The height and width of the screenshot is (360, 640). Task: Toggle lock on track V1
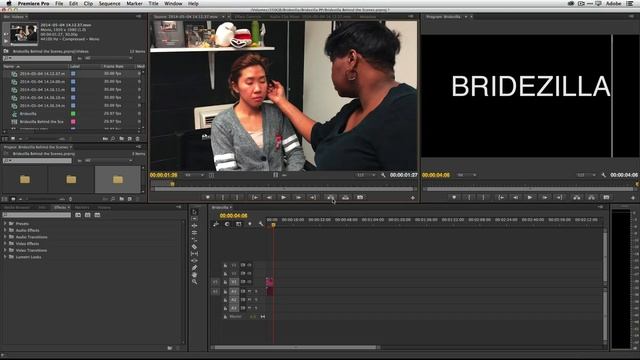point(225,282)
